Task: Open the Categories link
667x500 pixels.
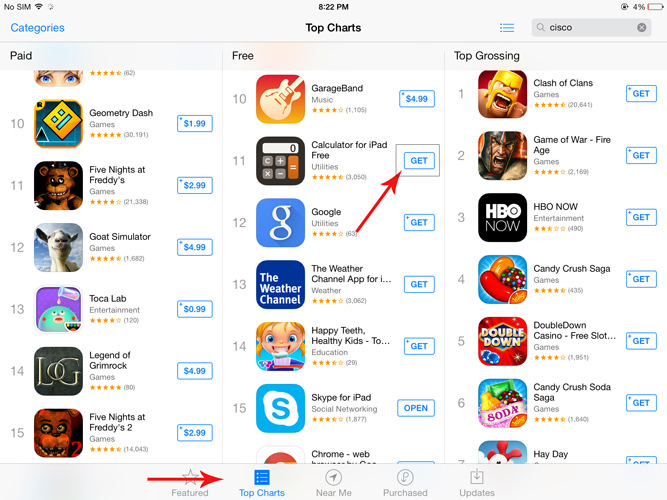Action: 37,28
